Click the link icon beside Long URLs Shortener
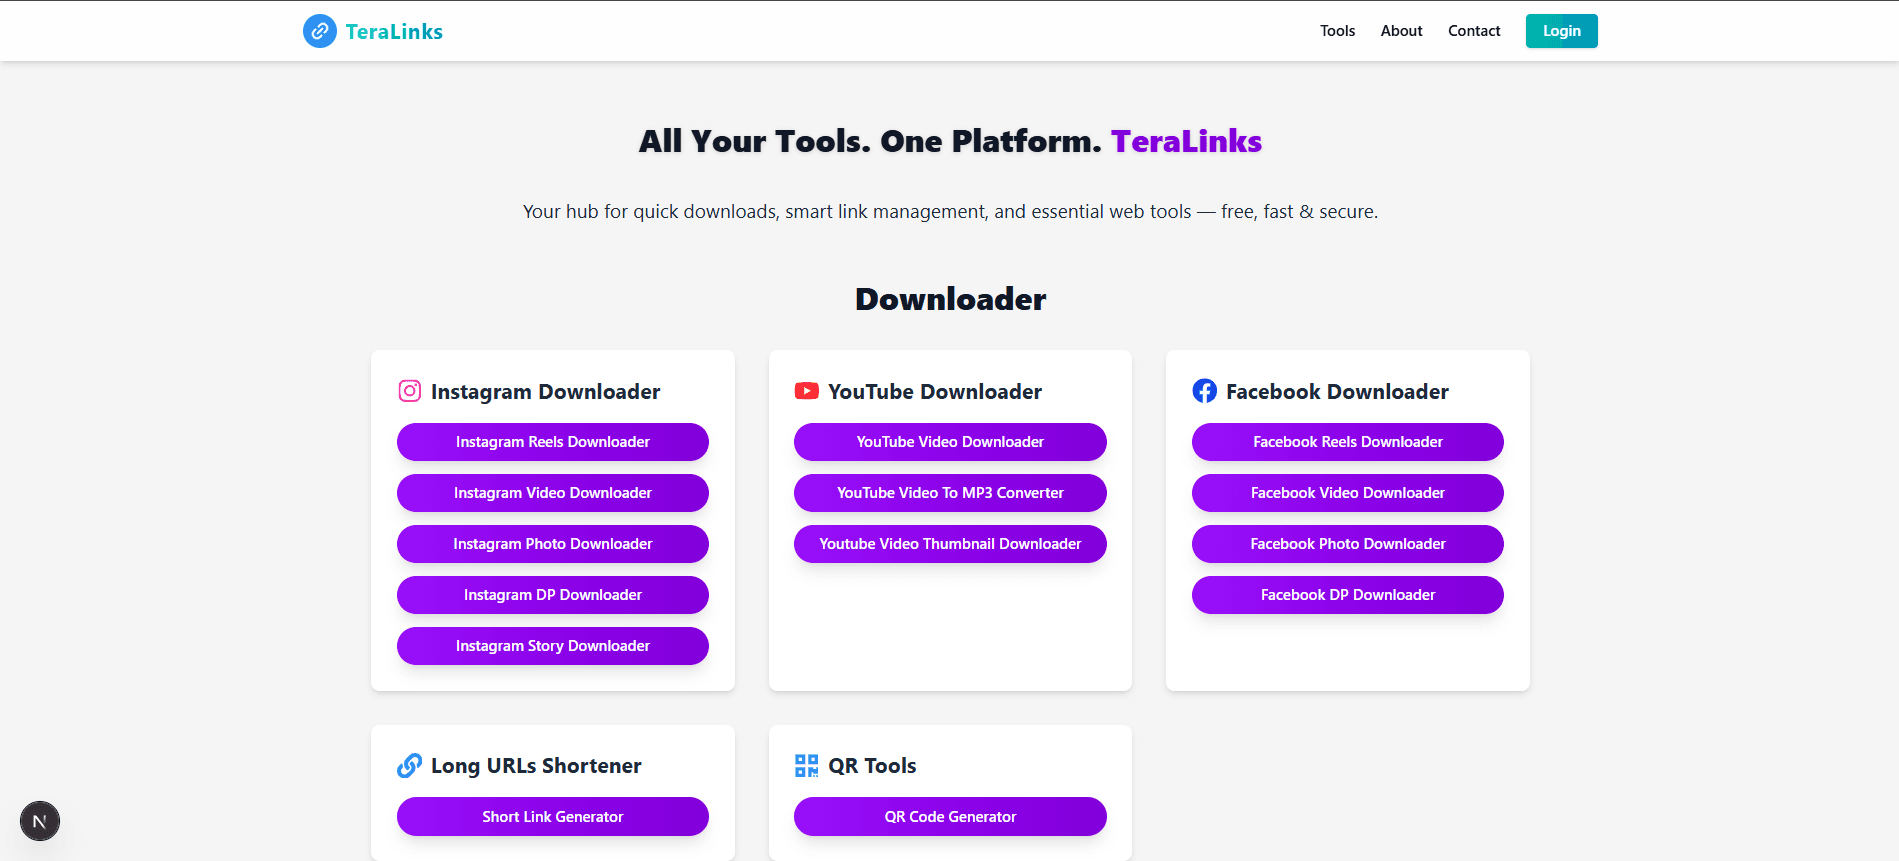This screenshot has height=861, width=1899. click(410, 765)
